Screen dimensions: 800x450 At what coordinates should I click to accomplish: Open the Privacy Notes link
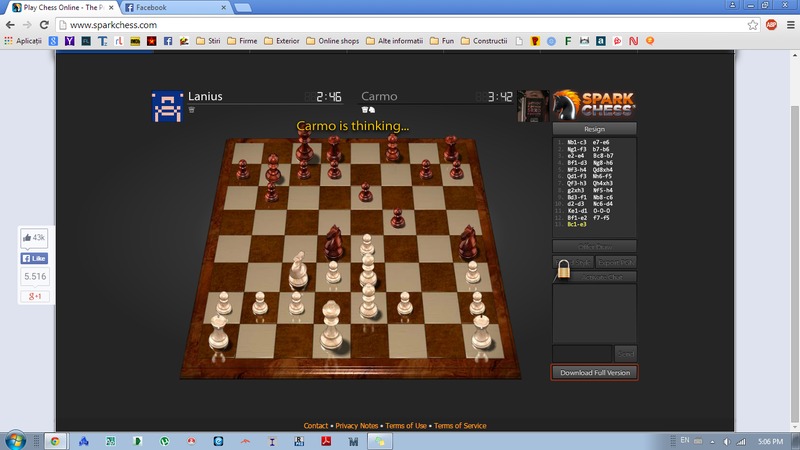tap(356, 426)
